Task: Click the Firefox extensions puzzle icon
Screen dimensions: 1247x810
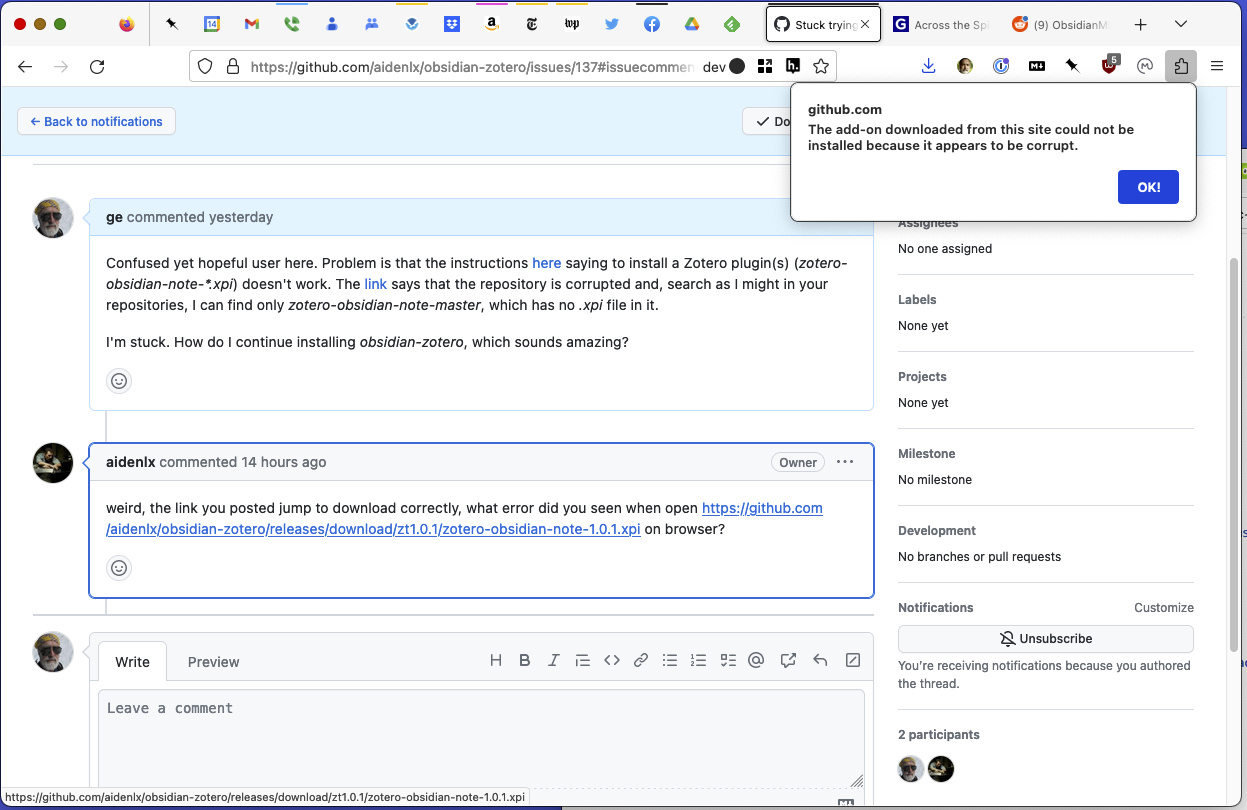Action: click(x=1181, y=66)
